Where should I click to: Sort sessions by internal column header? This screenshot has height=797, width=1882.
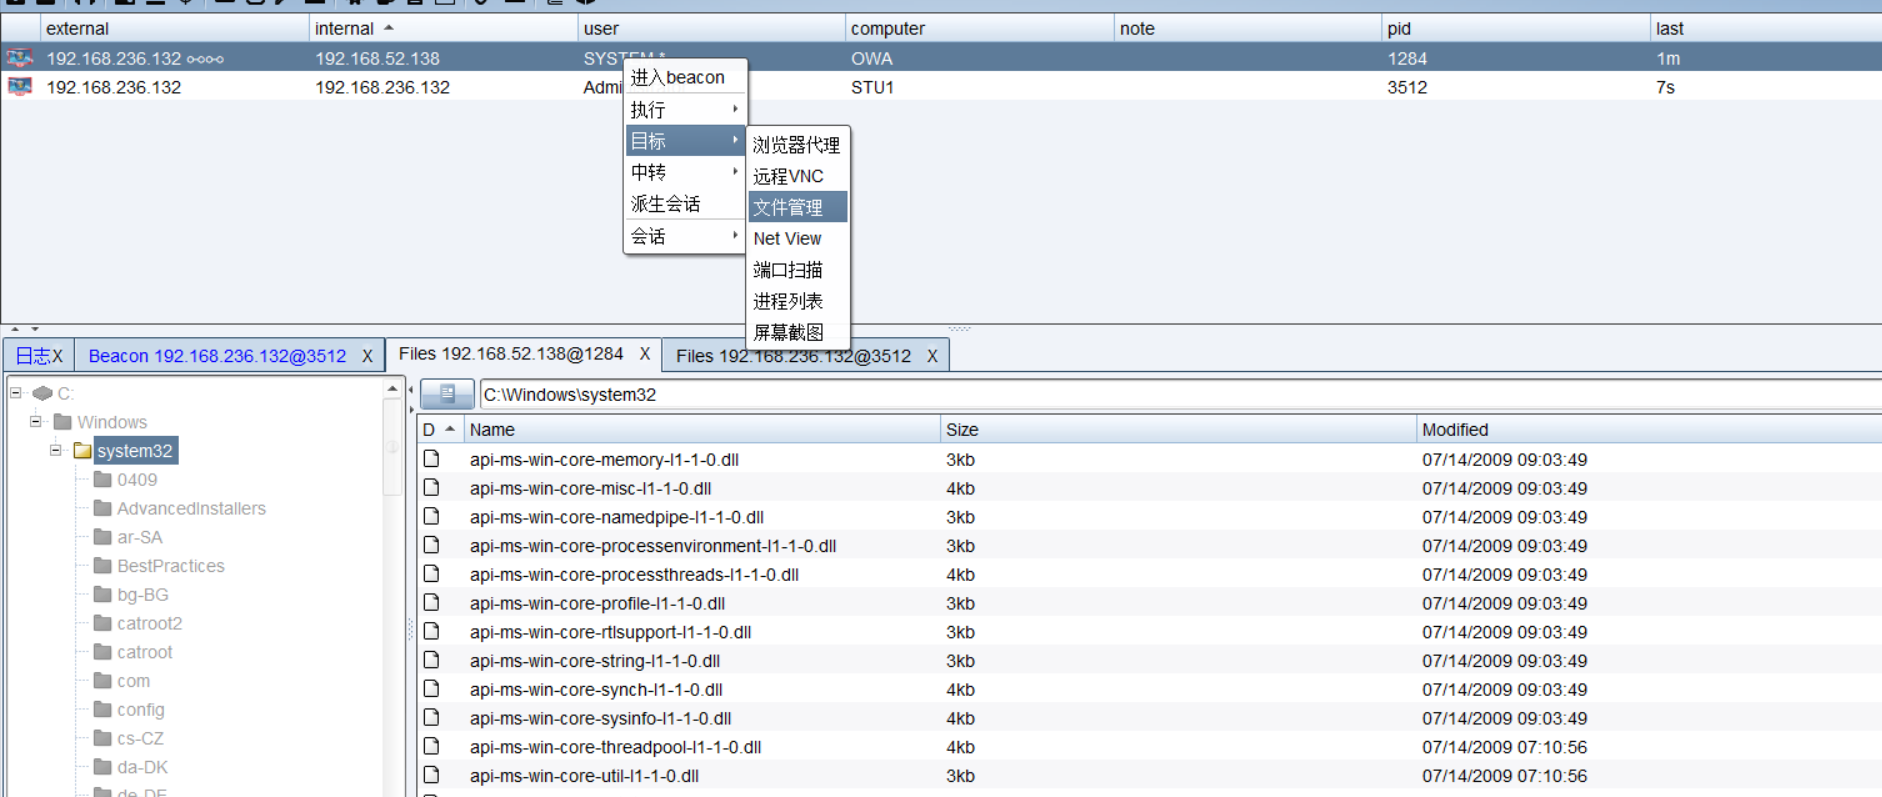coord(345,29)
